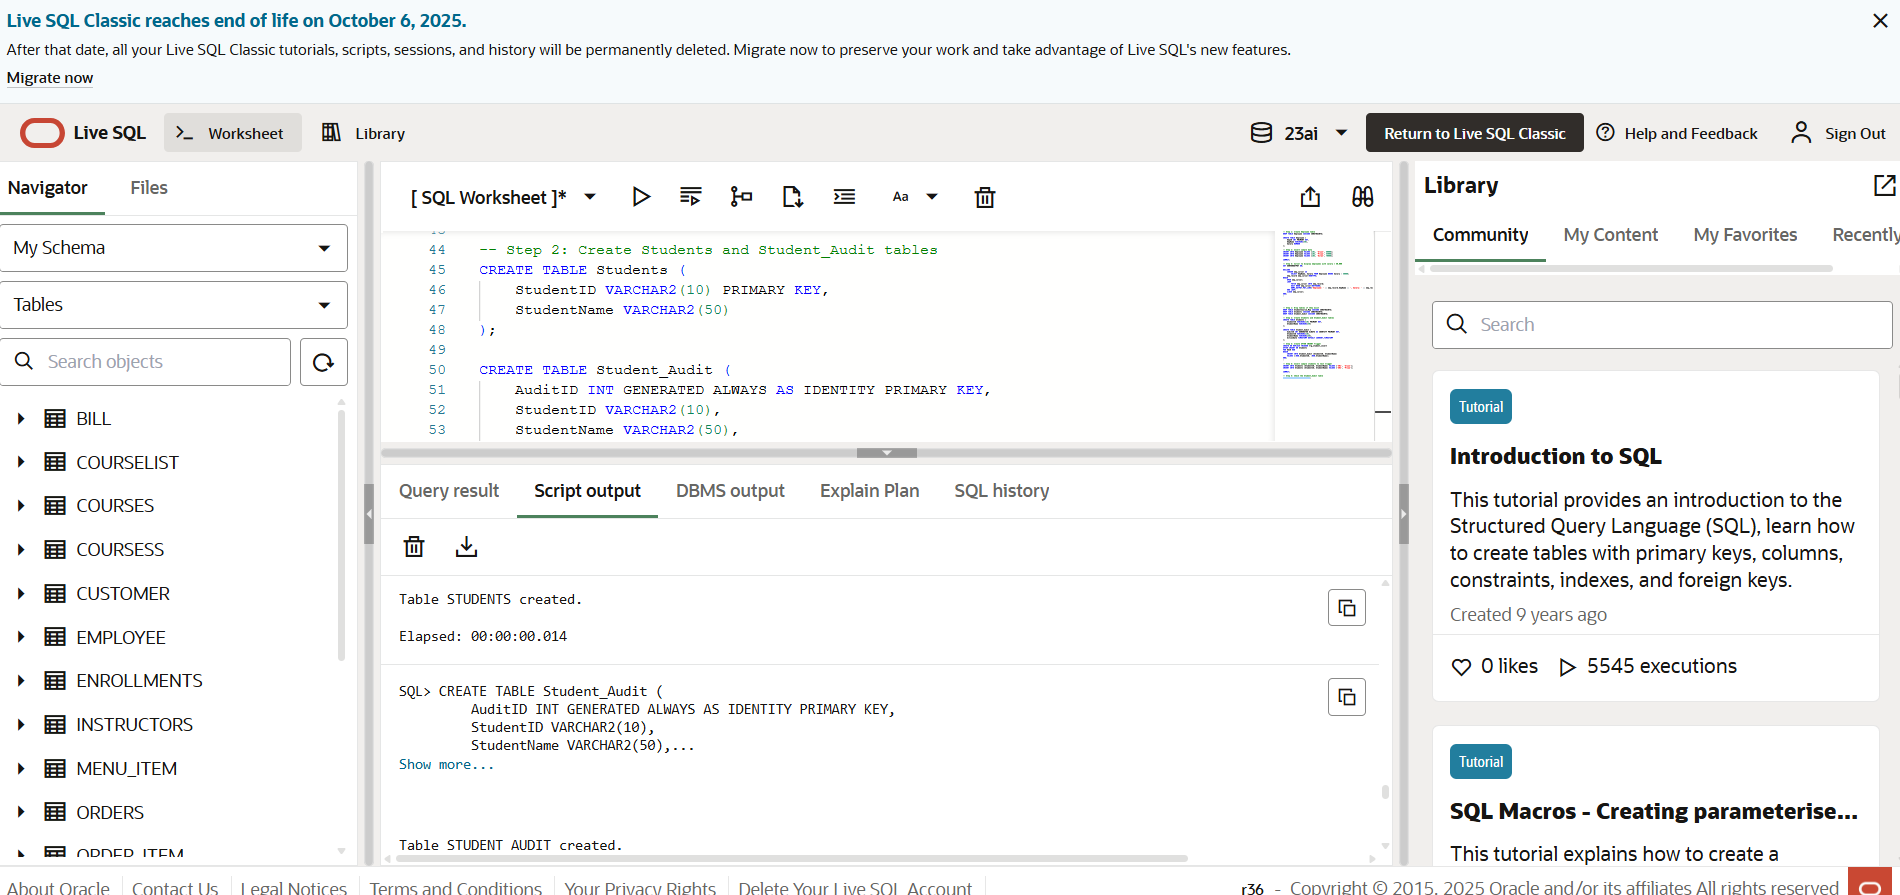Open the Library menu item
This screenshot has height=895, width=1900.
[363, 133]
